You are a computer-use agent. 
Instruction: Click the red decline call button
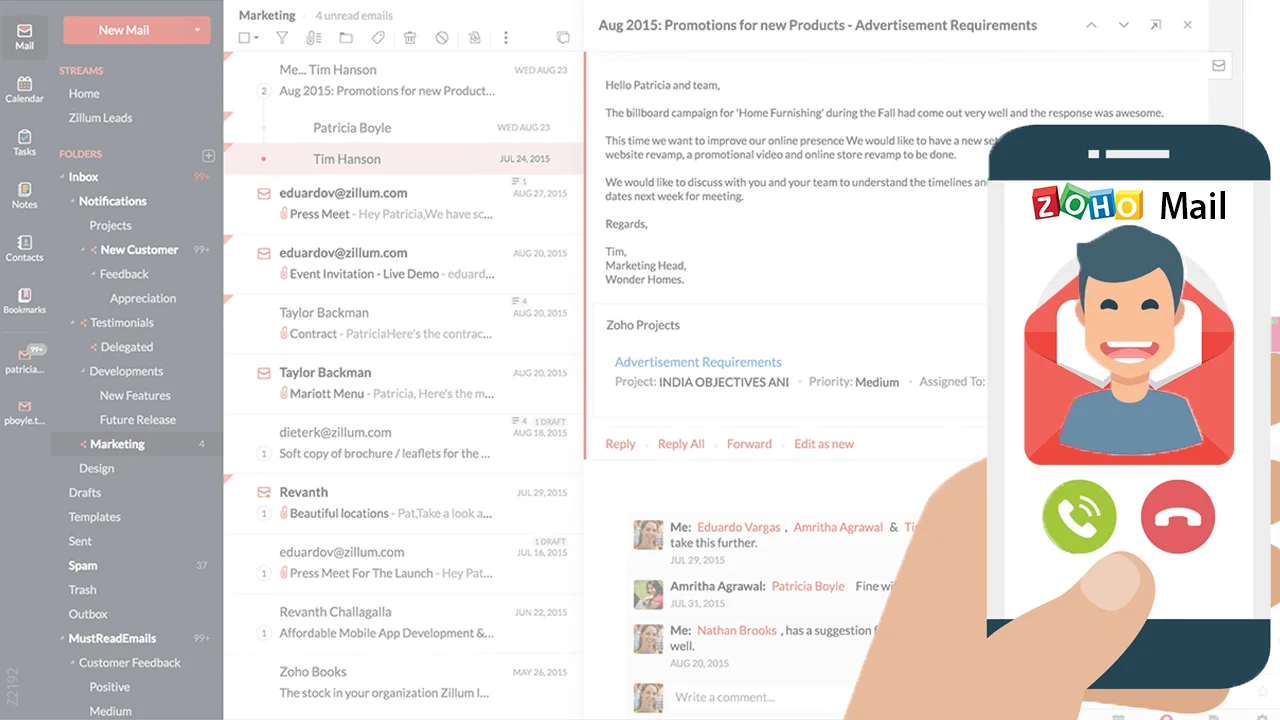click(x=1178, y=517)
